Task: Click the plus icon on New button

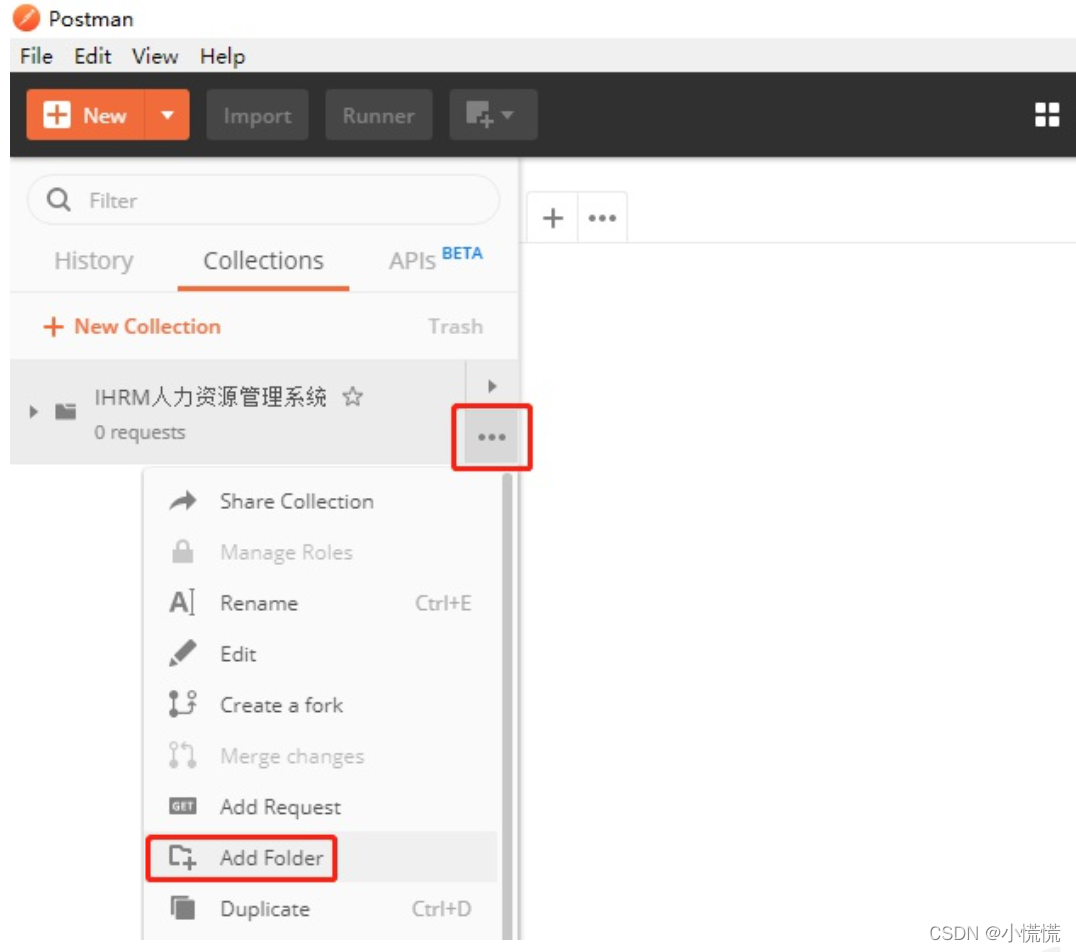Action: coord(57,115)
